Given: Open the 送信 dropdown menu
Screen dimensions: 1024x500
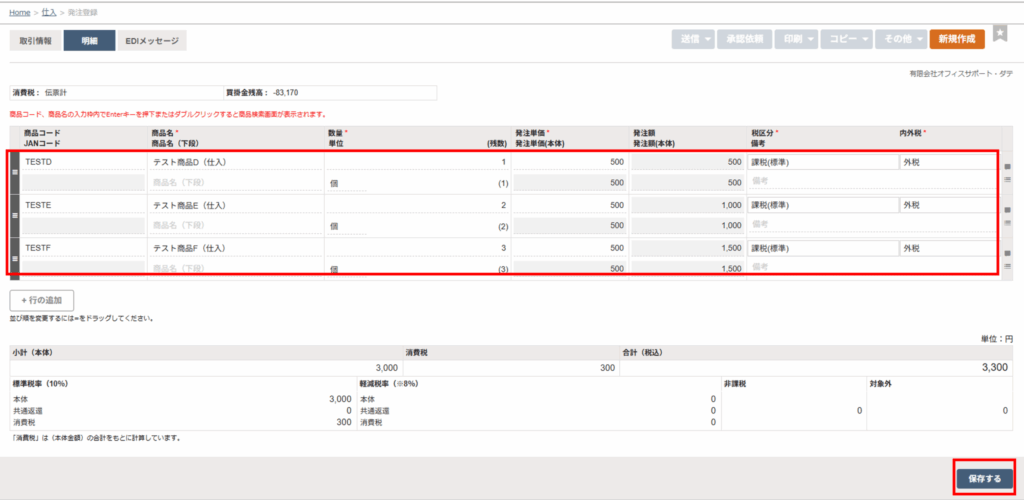Looking at the screenshot, I should click(696, 39).
